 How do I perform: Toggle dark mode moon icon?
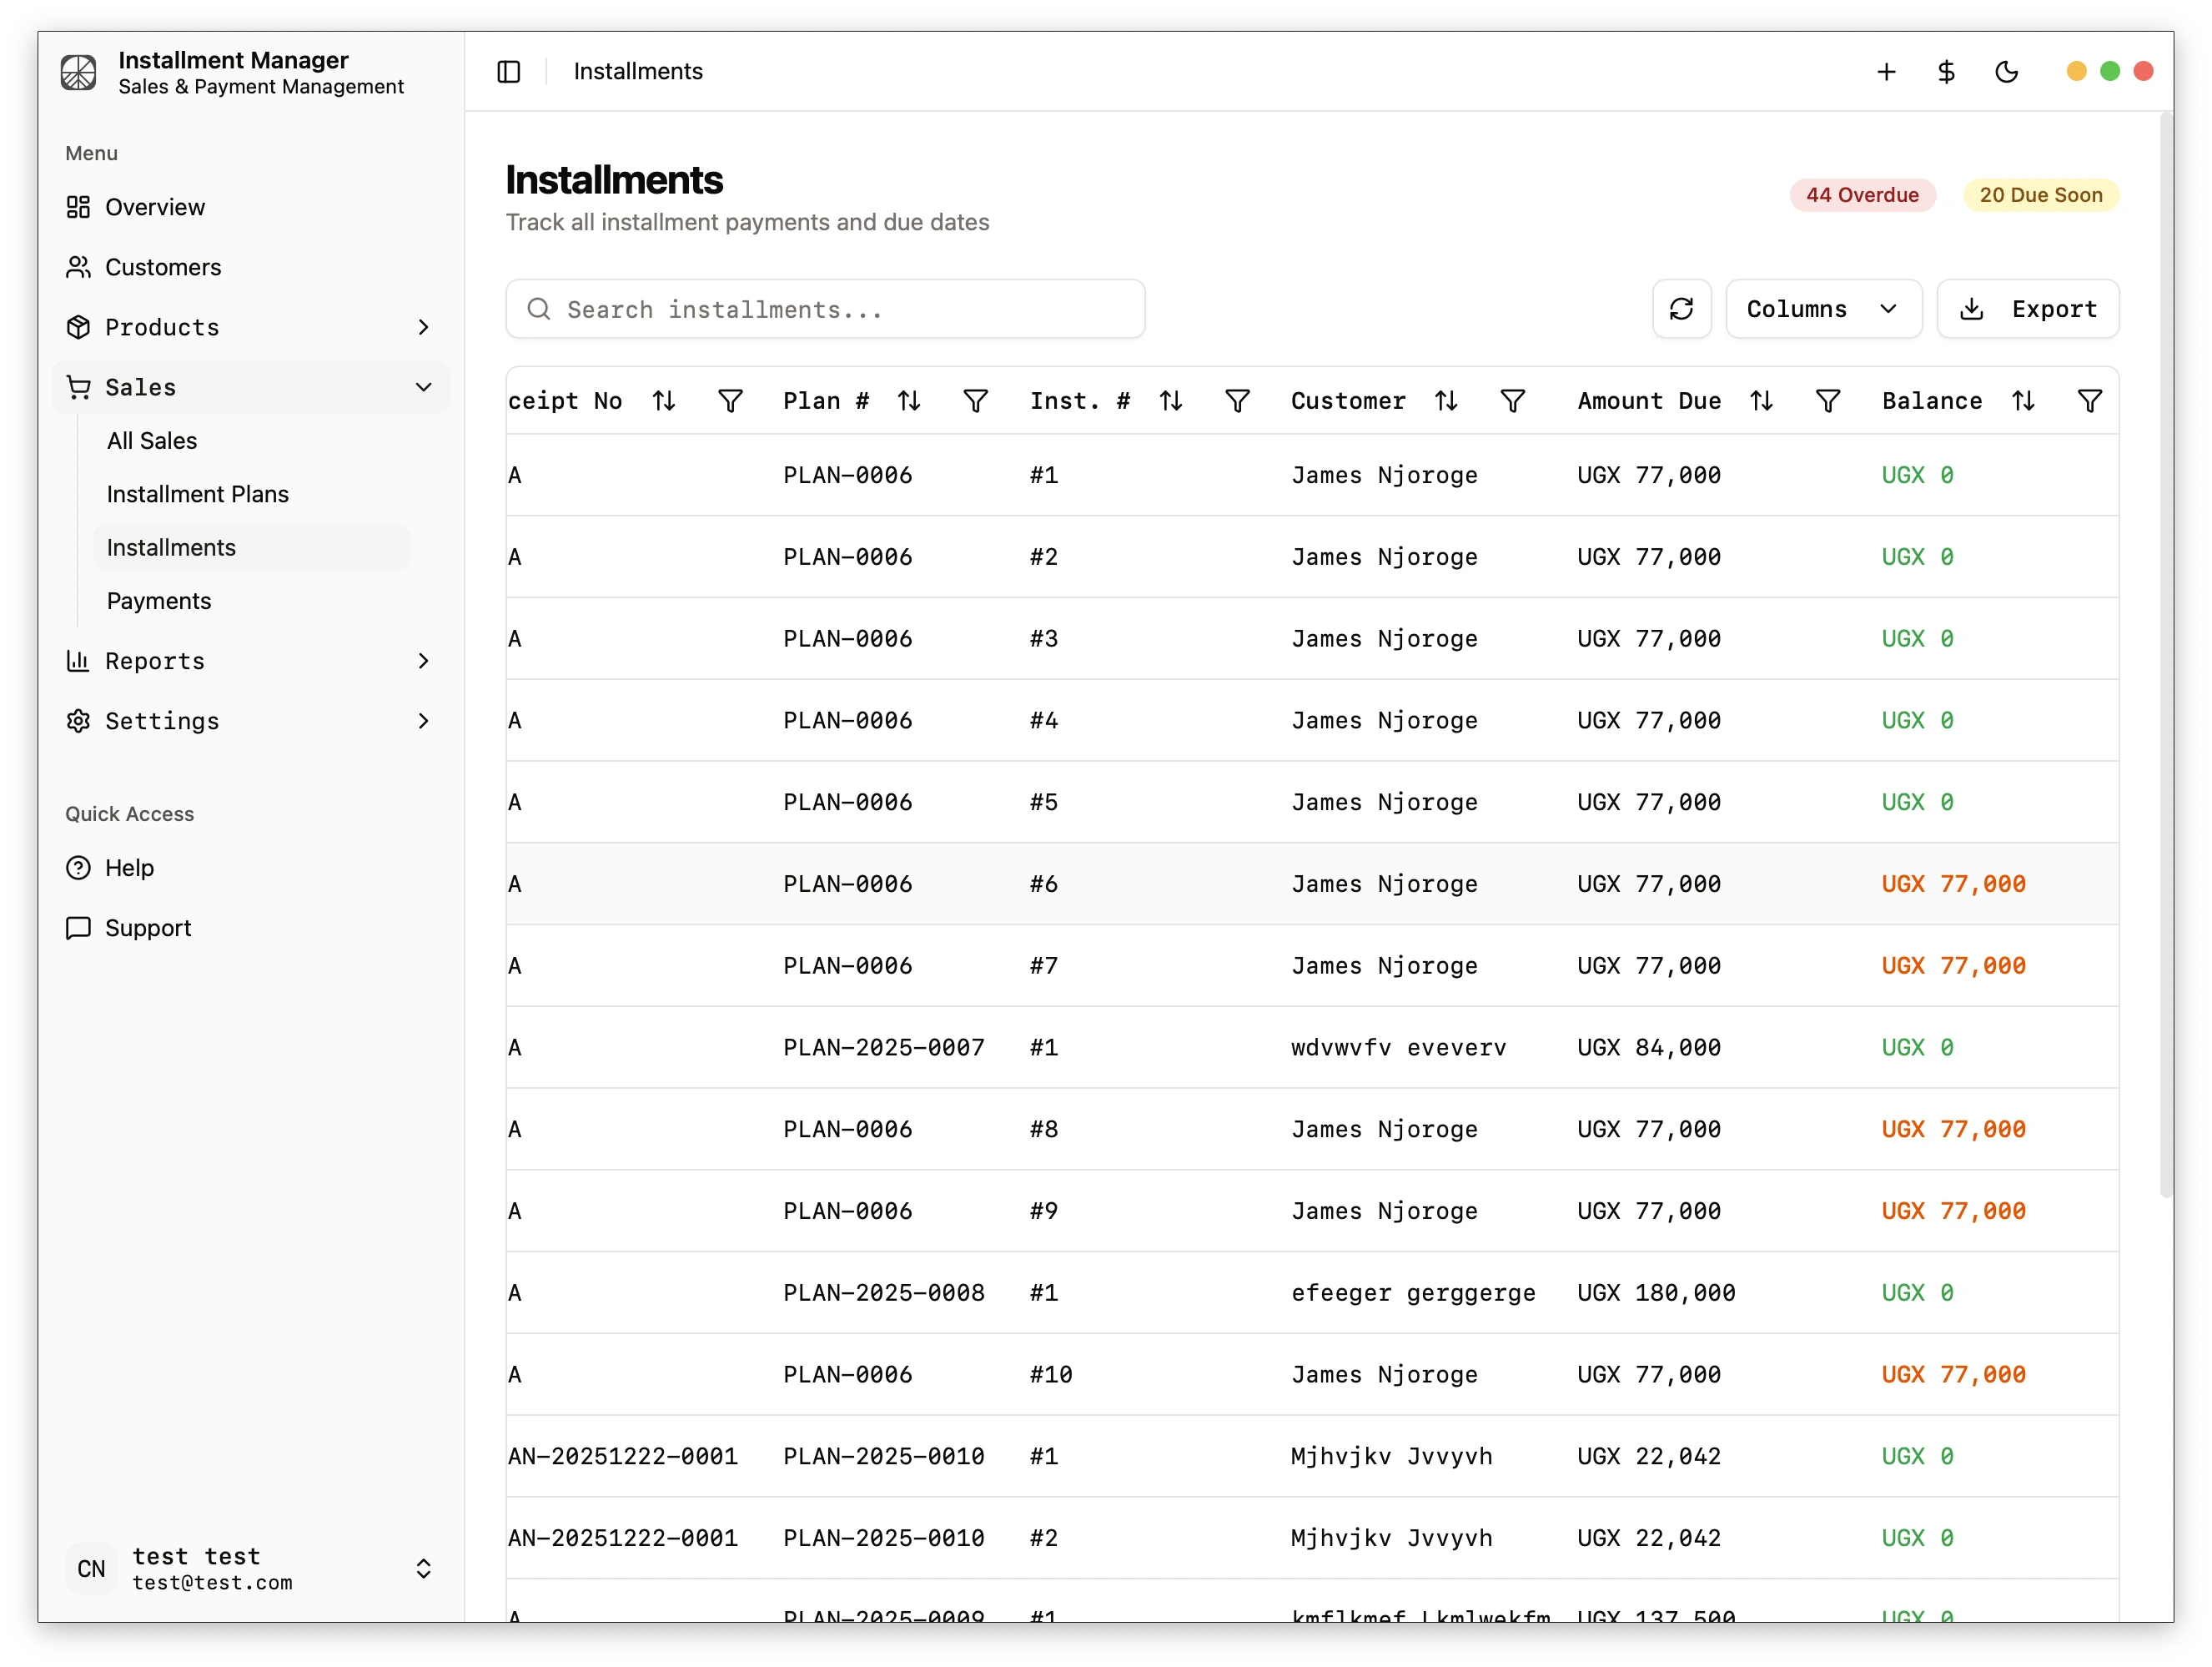(x=2006, y=72)
